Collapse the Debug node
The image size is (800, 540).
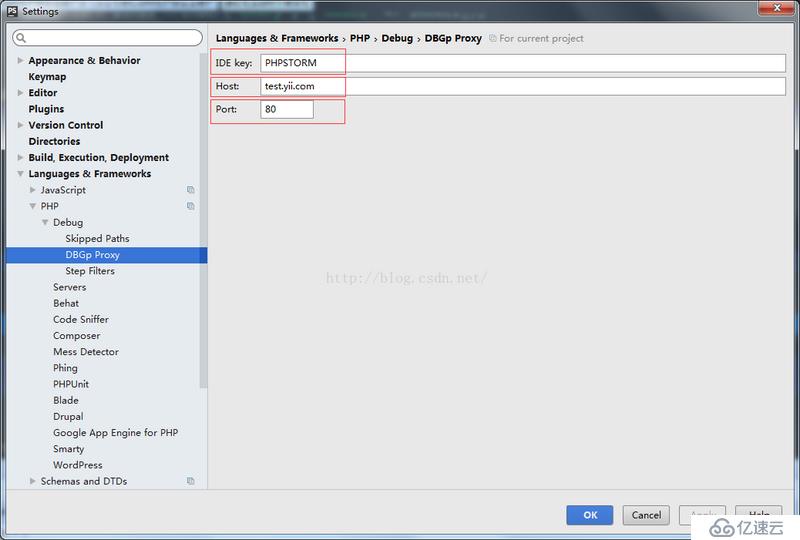pyautogui.click(x=45, y=223)
